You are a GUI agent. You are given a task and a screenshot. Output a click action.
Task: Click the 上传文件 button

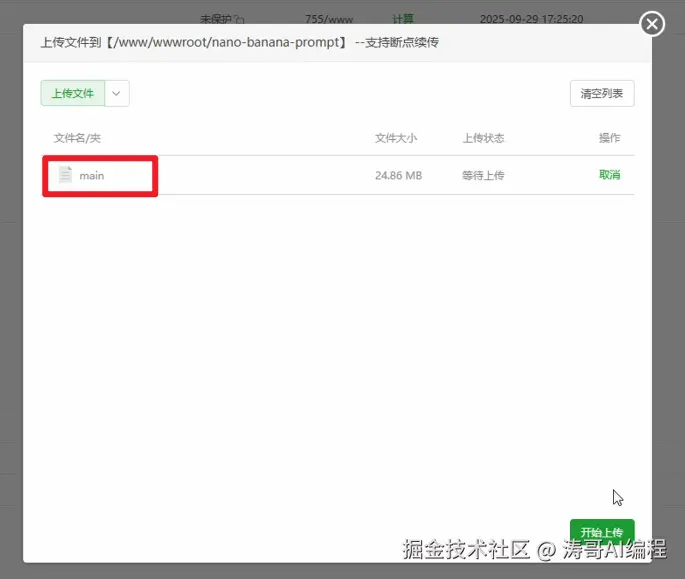[x=73, y=93]
